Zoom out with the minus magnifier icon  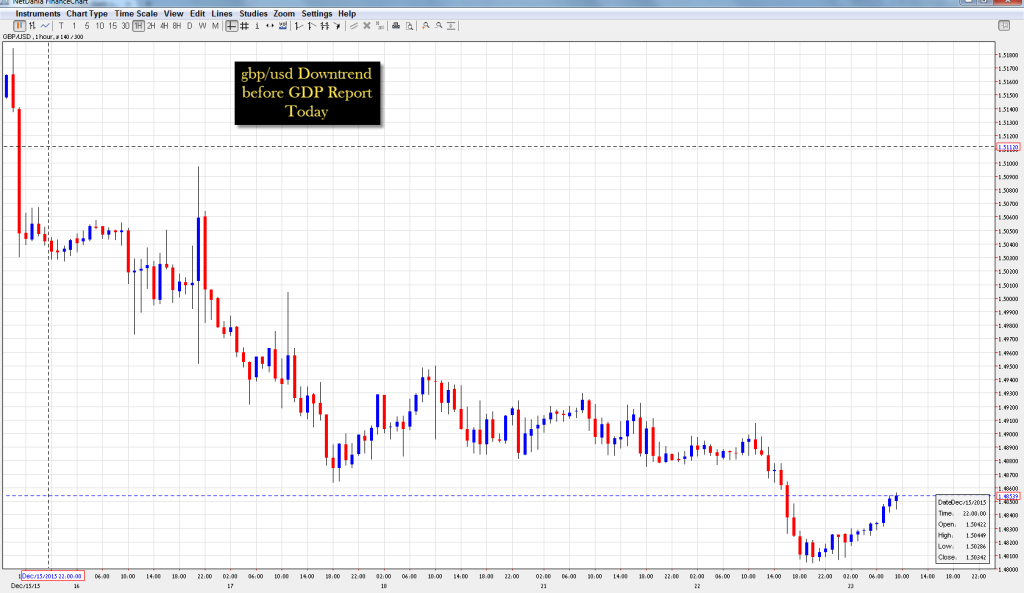pos(439,26)
